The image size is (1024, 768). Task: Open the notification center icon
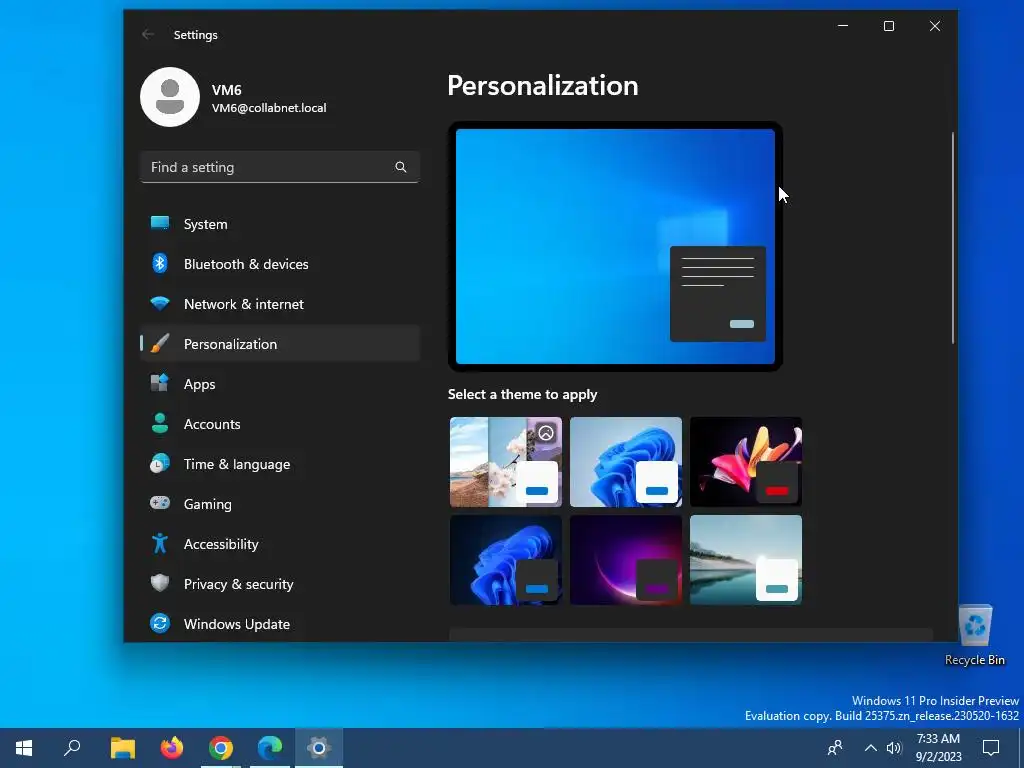pos(991,748)
